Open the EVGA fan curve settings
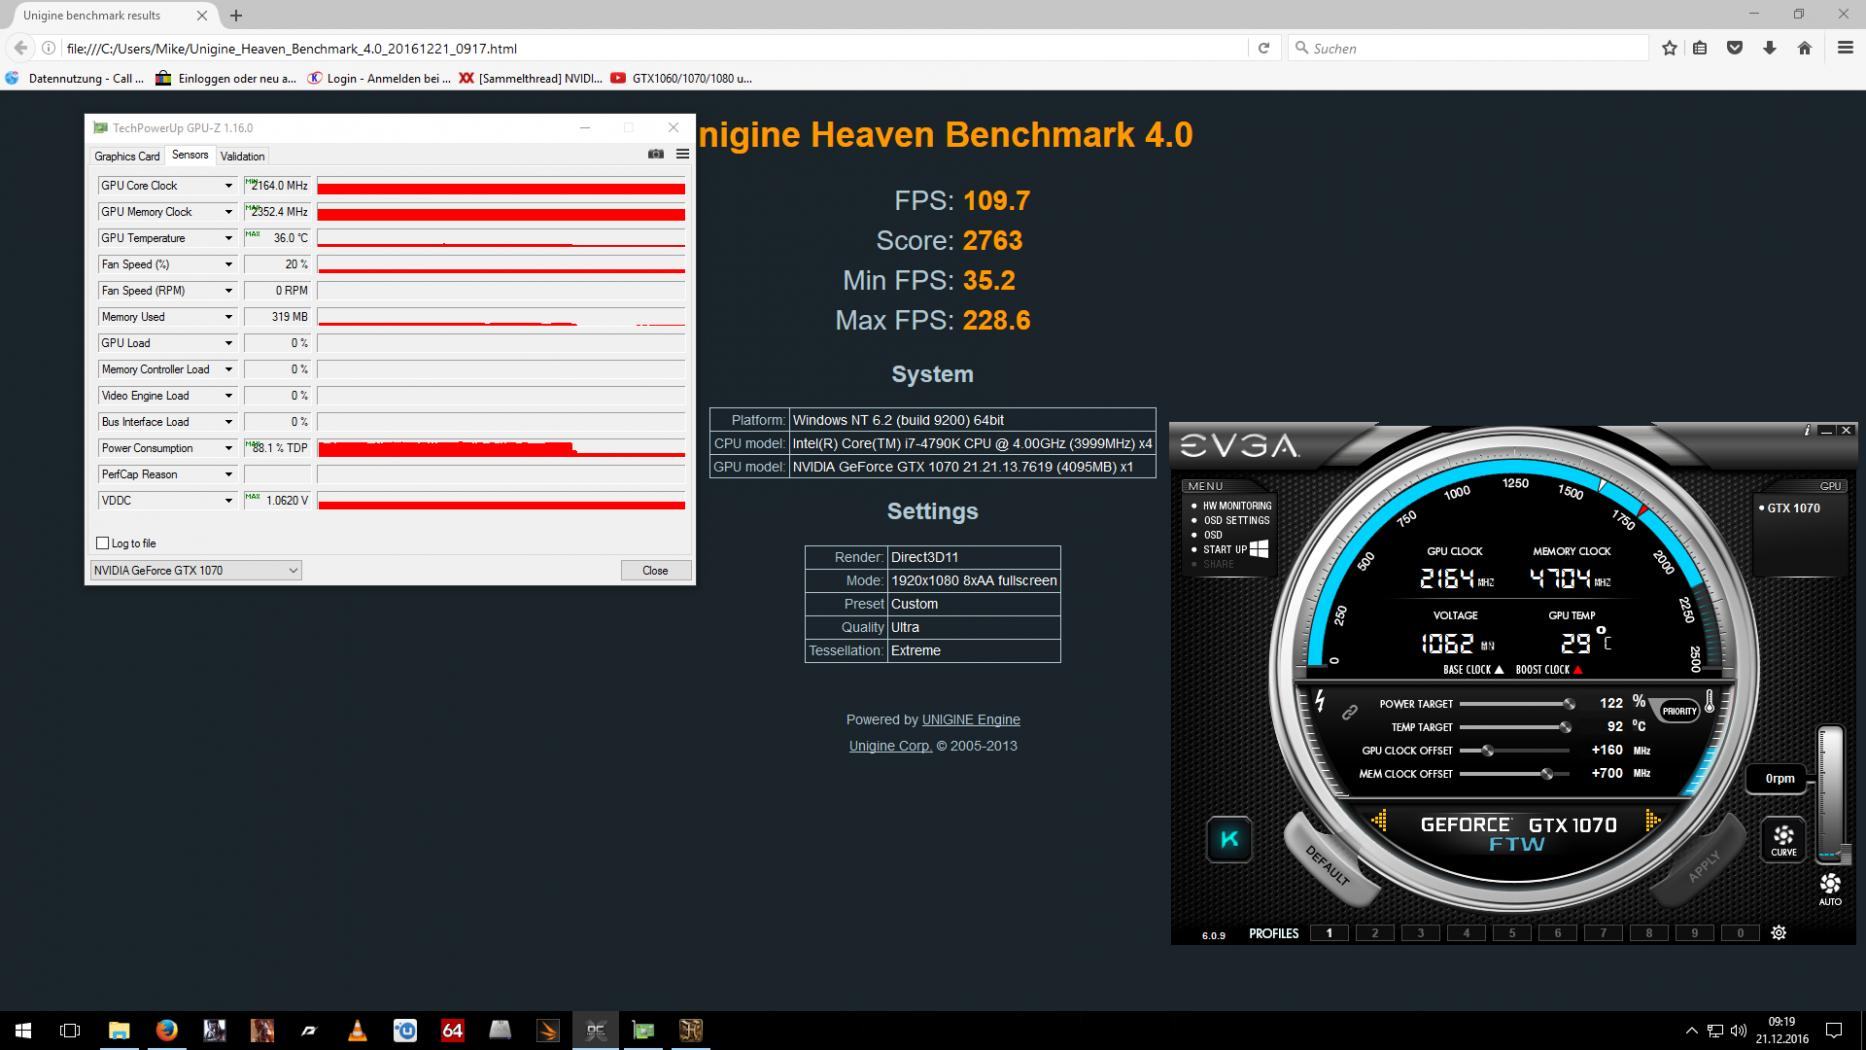 point(1783,840)
